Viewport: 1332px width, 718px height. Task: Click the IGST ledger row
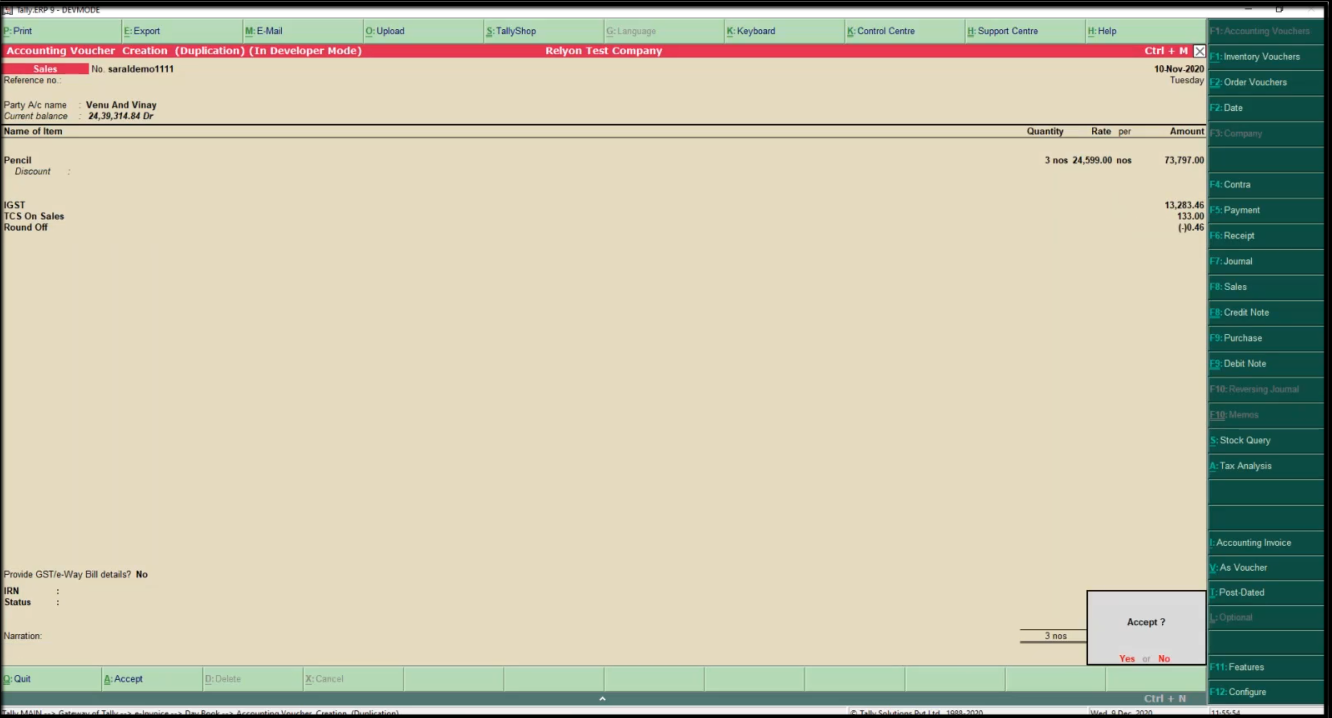tap(603, 205)
